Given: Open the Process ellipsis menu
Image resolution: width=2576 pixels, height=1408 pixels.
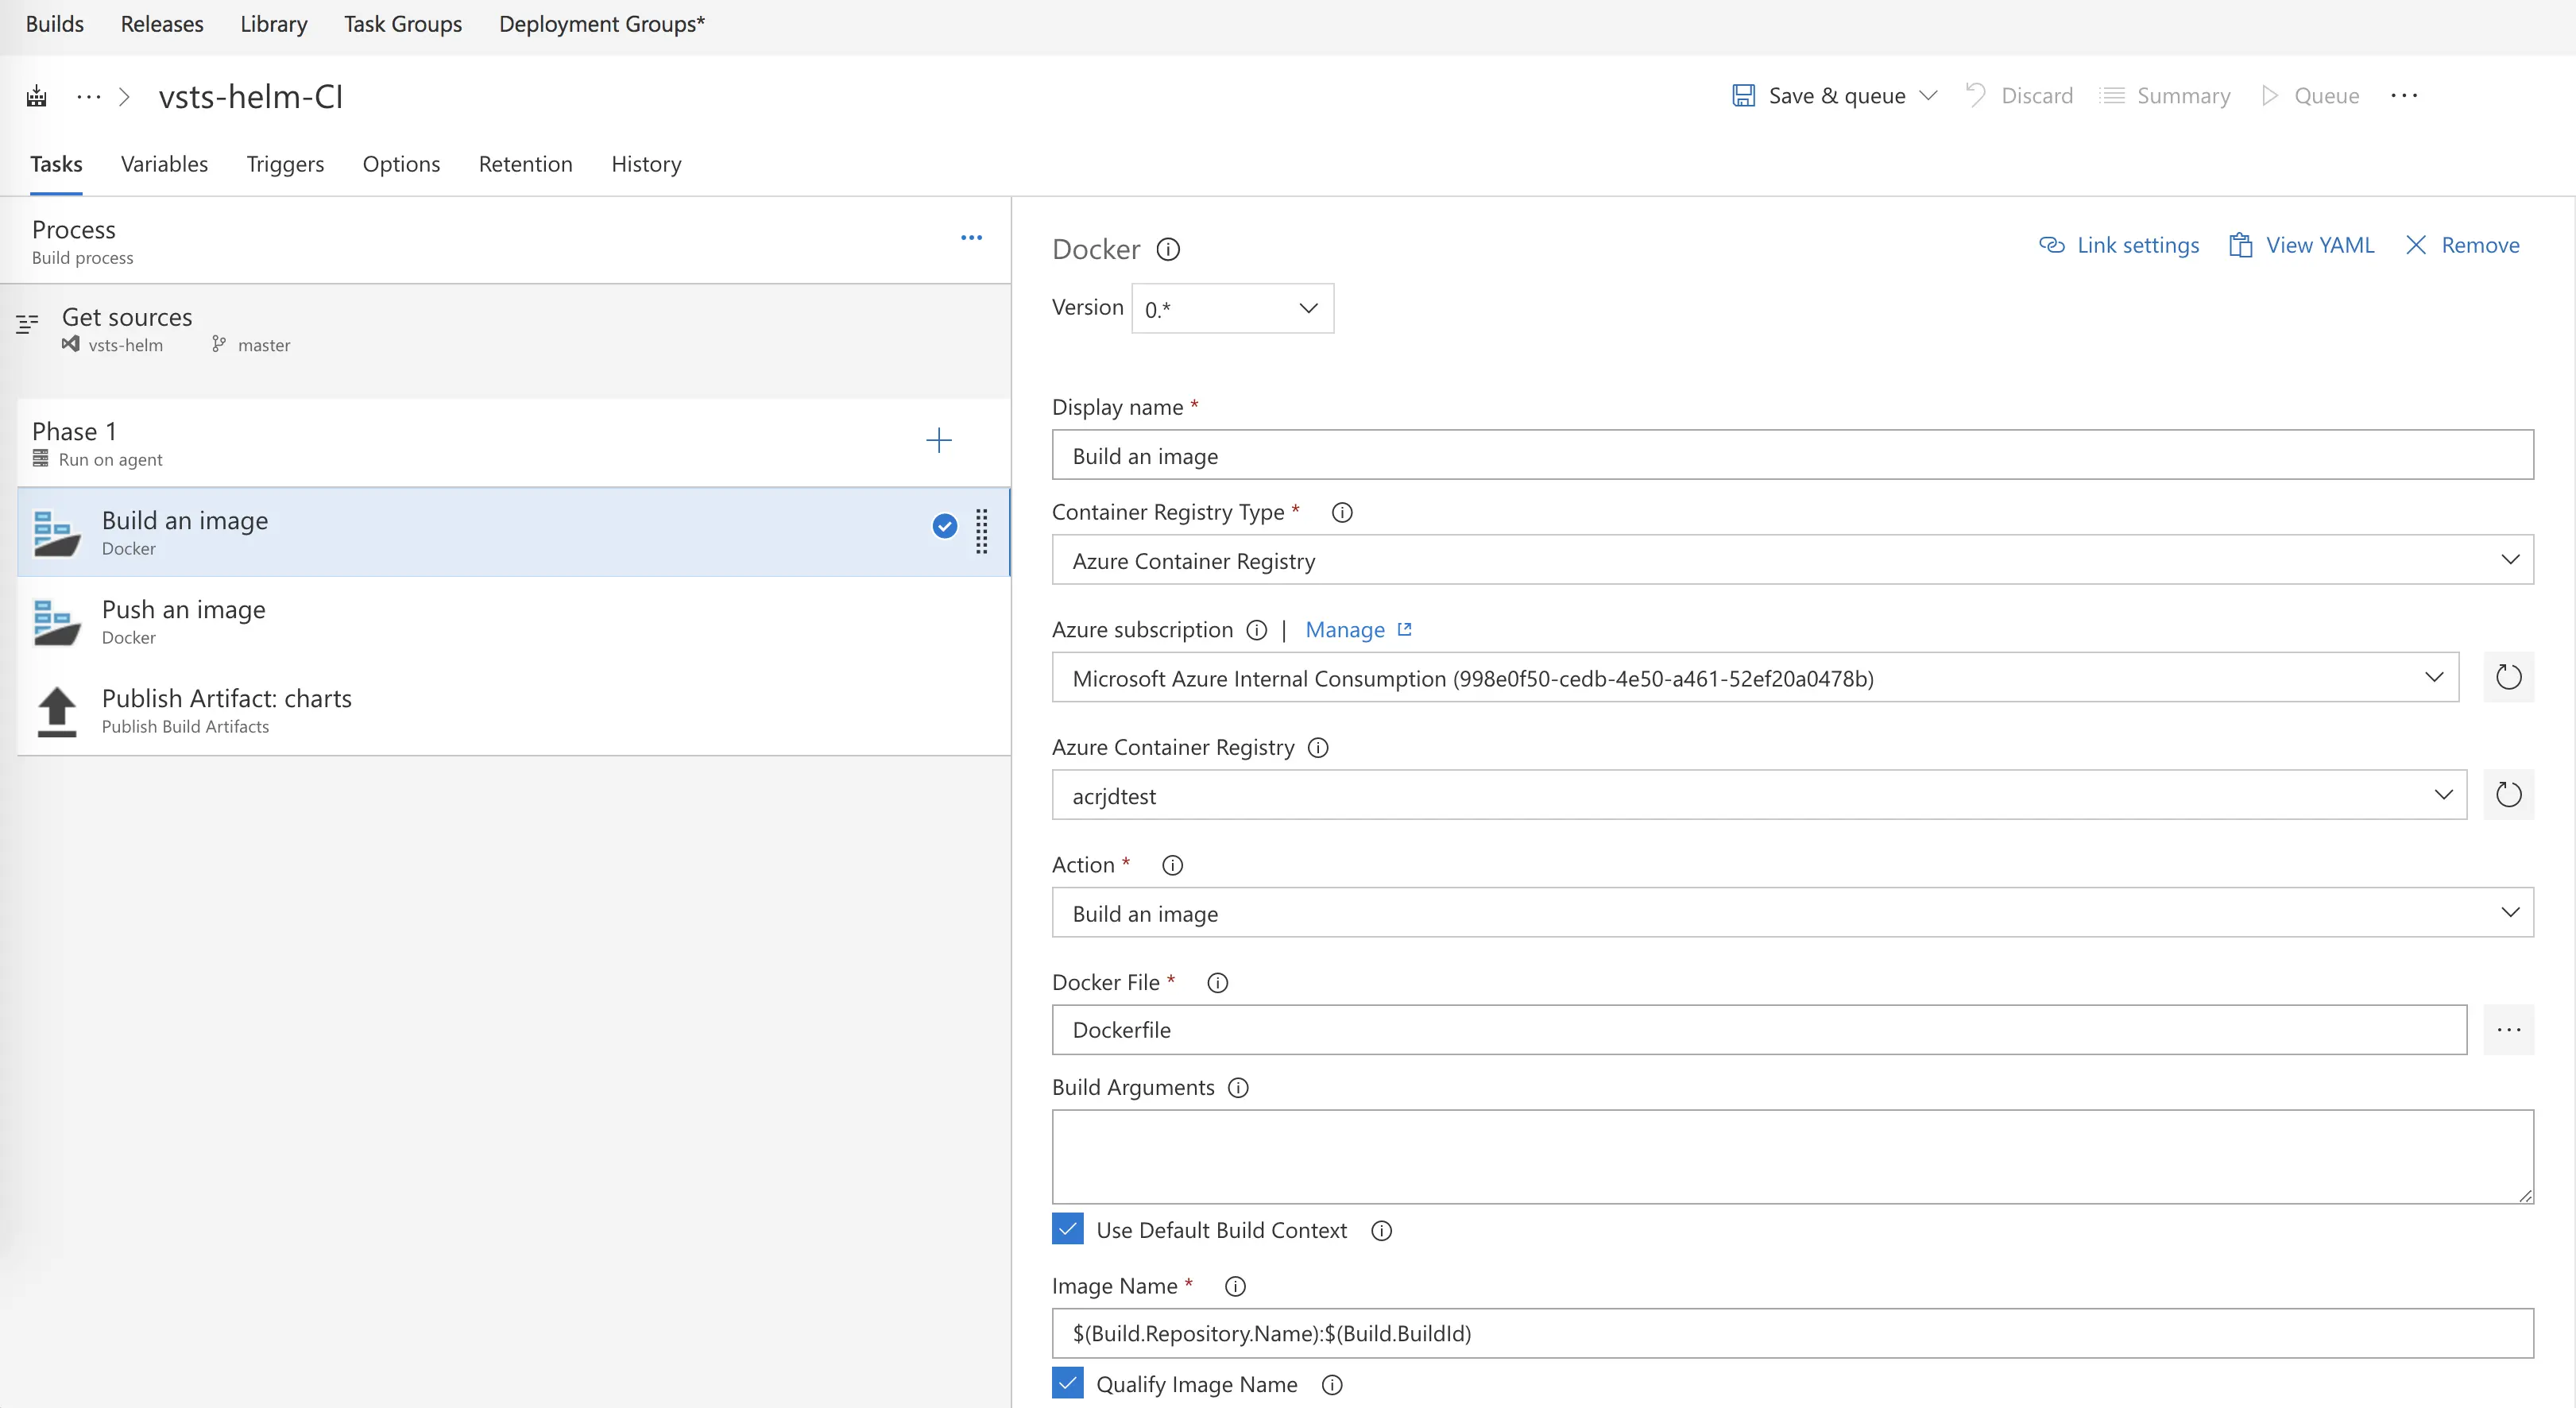Looking at the screenshot, I should click(x=971, y=238).
